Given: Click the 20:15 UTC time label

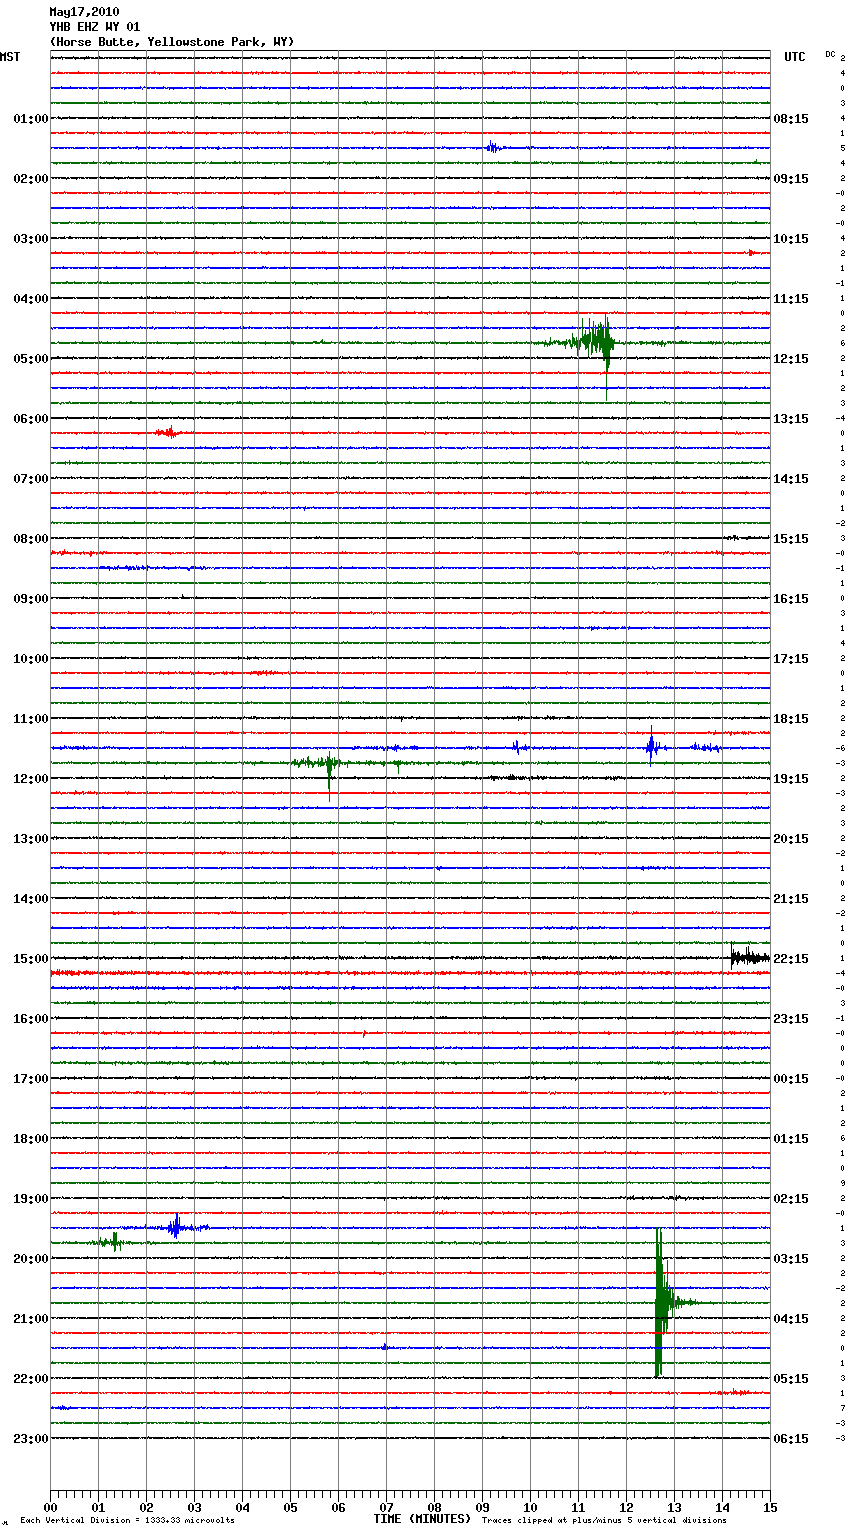Looking at the screenshot, I should coord(791,838).
